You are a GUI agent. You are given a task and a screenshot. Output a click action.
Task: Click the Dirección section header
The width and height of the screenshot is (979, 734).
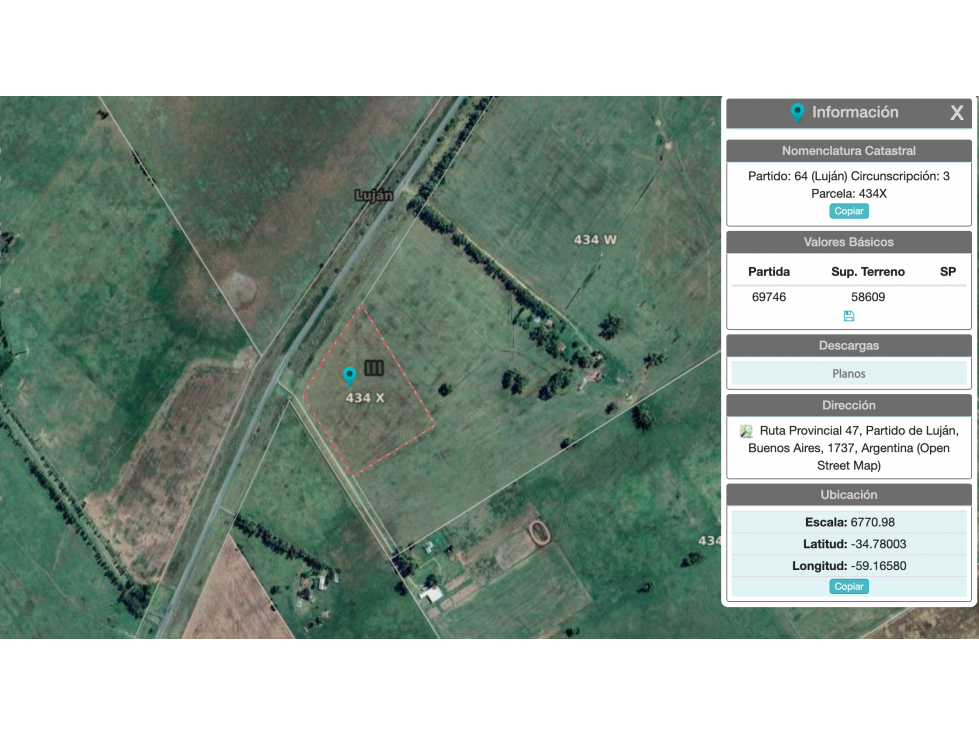(x=849, y=406)
